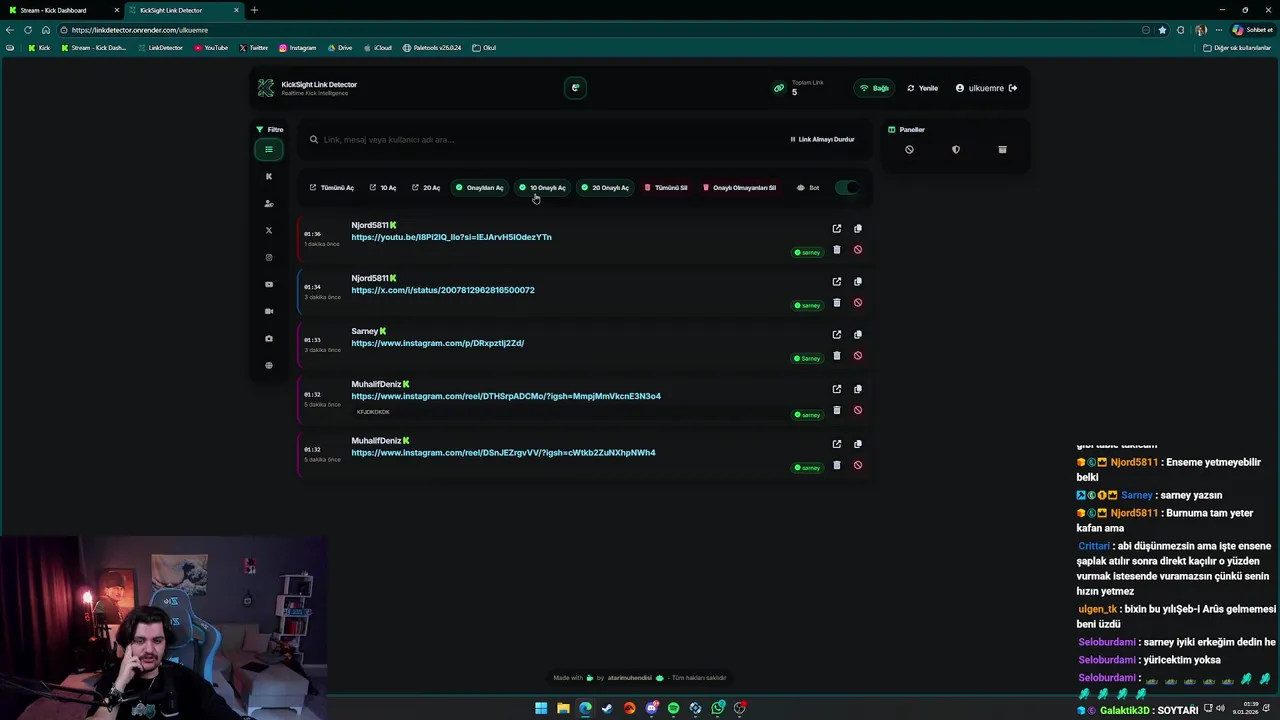This screenshot has width=1280, height=720.
Task: Open Steam from taskbar
Action: pos(607,708)
